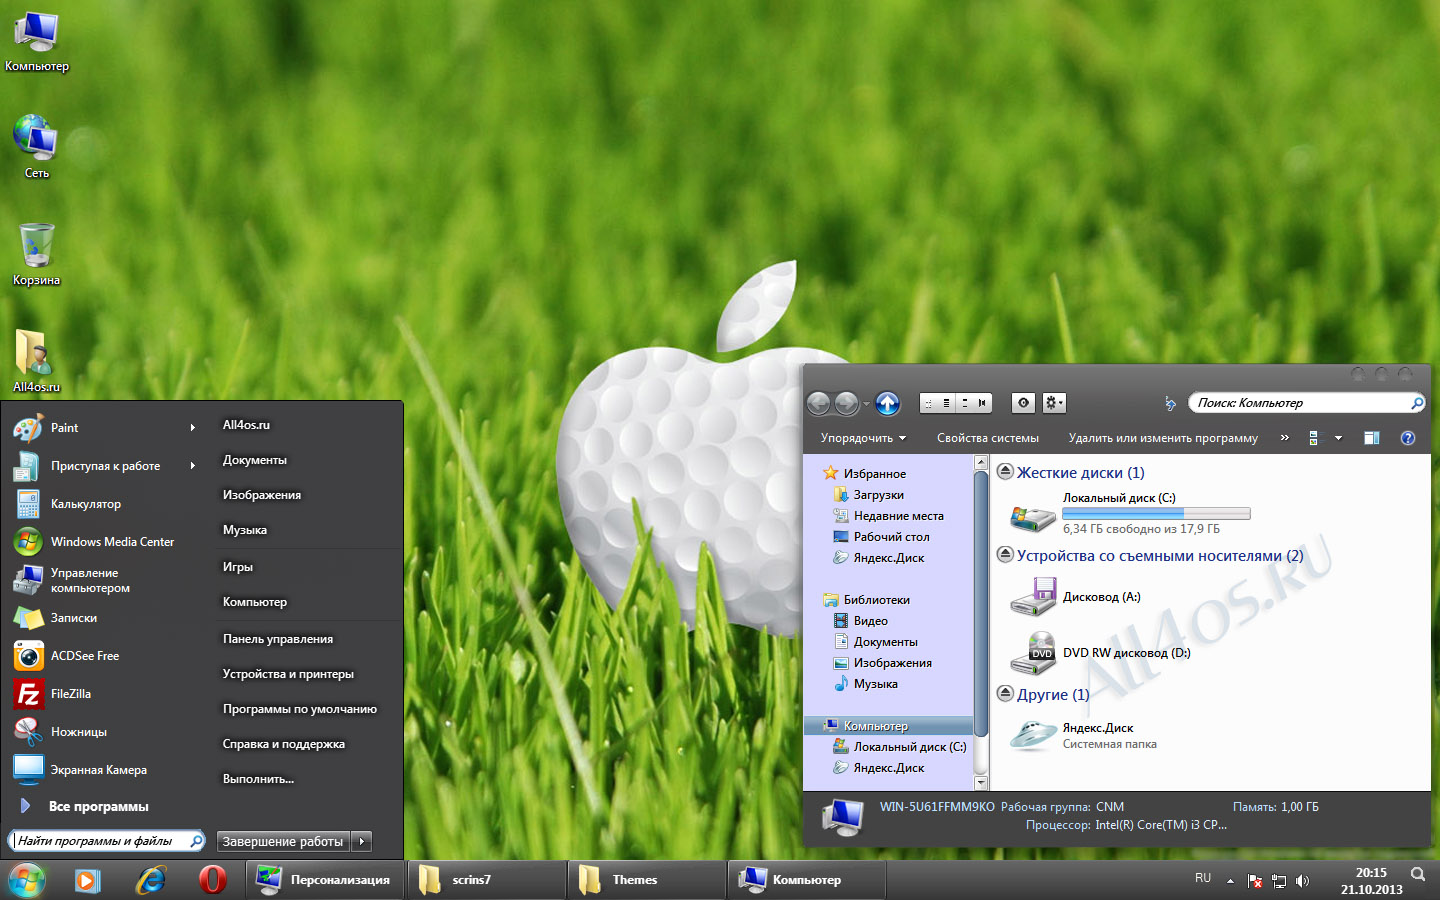Show more toolbar commands chevron
This screenshot has width=1440, height=900.
(1285, 438)
